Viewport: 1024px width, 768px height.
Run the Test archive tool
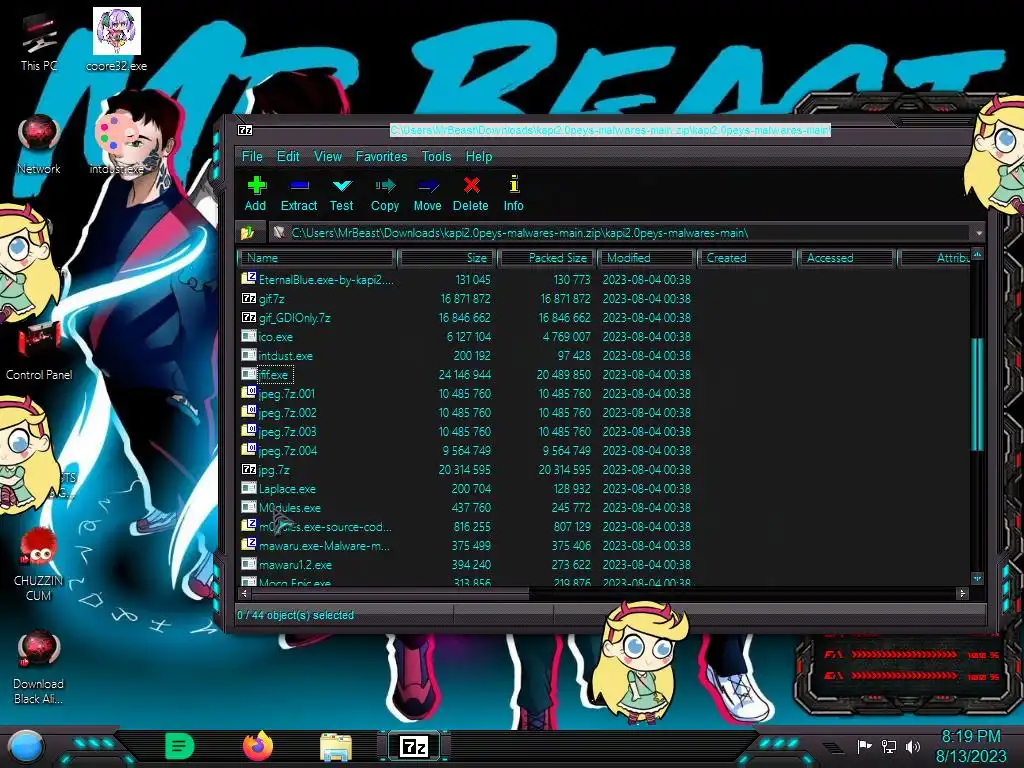pyautogui.click(x=341, y=194)
